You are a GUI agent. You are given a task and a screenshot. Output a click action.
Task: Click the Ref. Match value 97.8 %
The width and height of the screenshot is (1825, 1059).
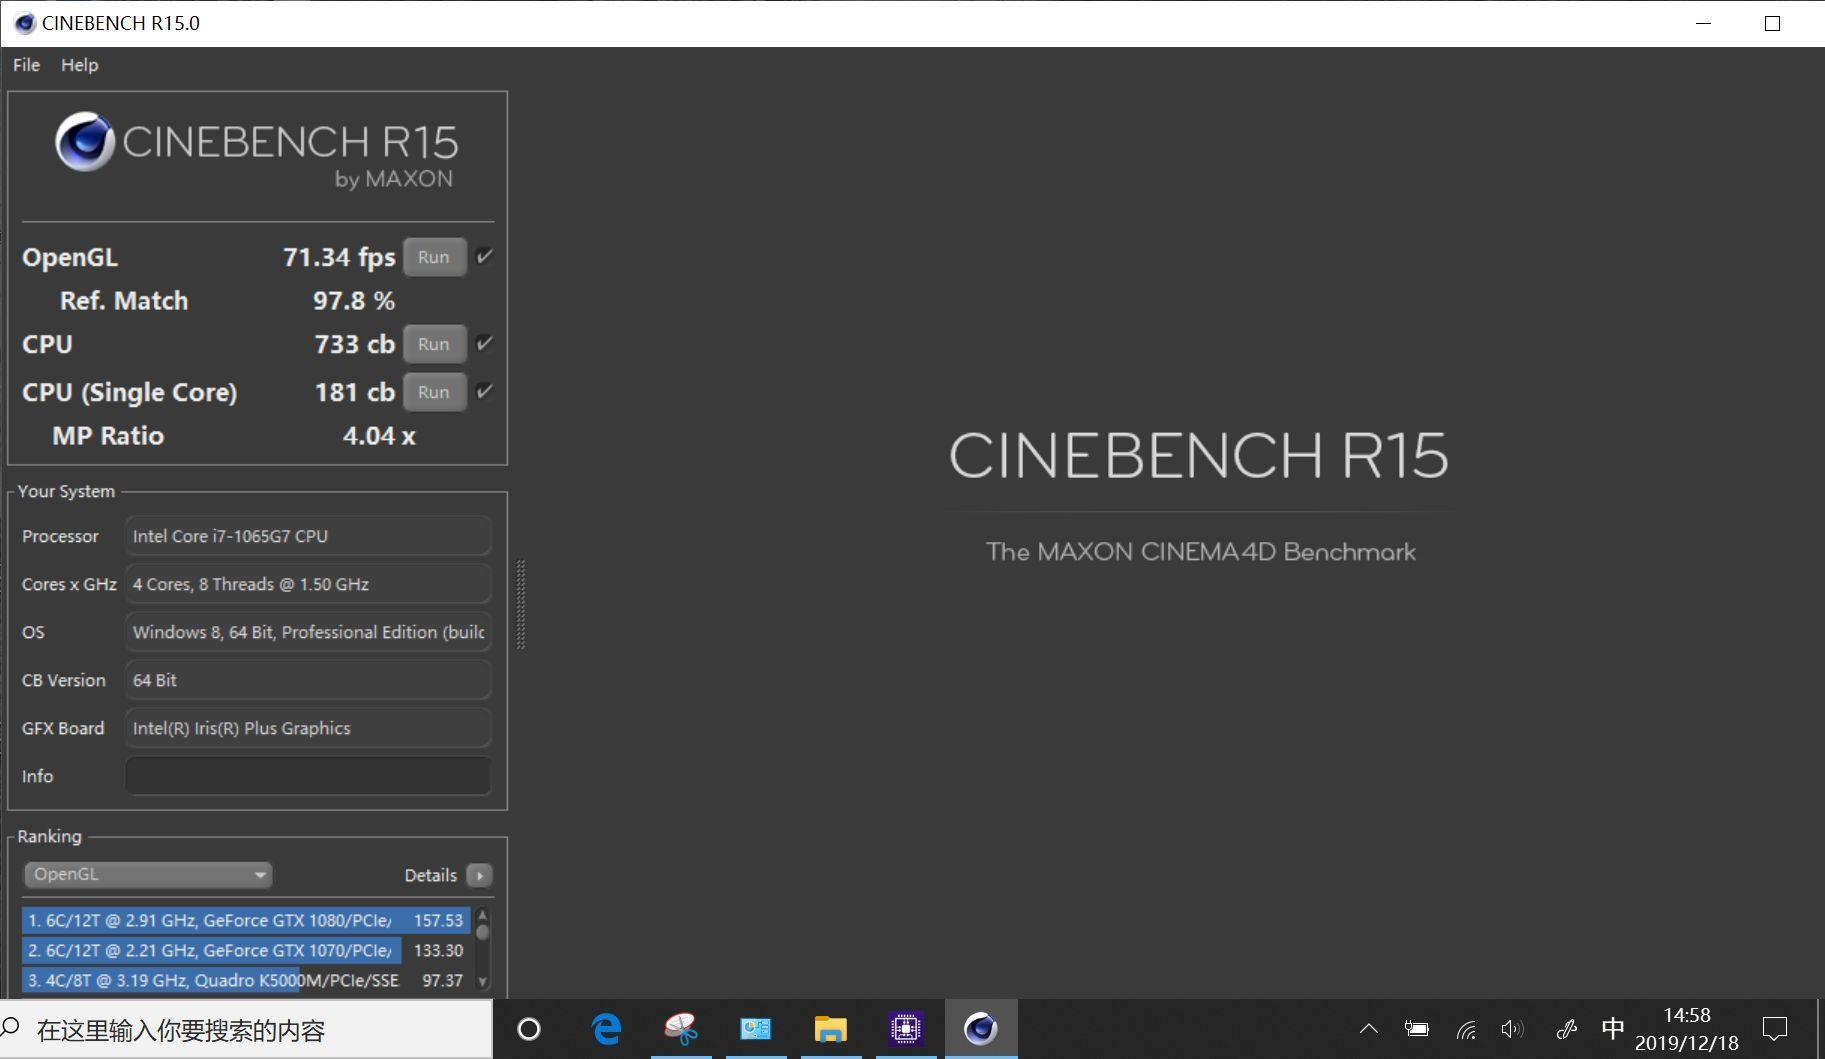point(354,301)
